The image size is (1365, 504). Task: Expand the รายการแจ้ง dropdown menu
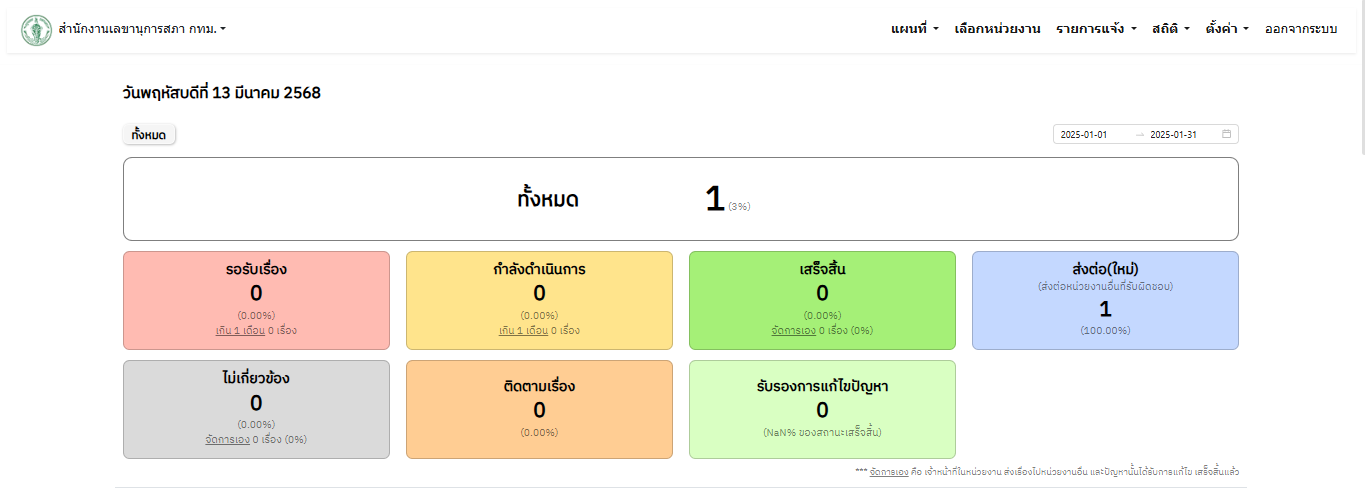[1096, 29]
